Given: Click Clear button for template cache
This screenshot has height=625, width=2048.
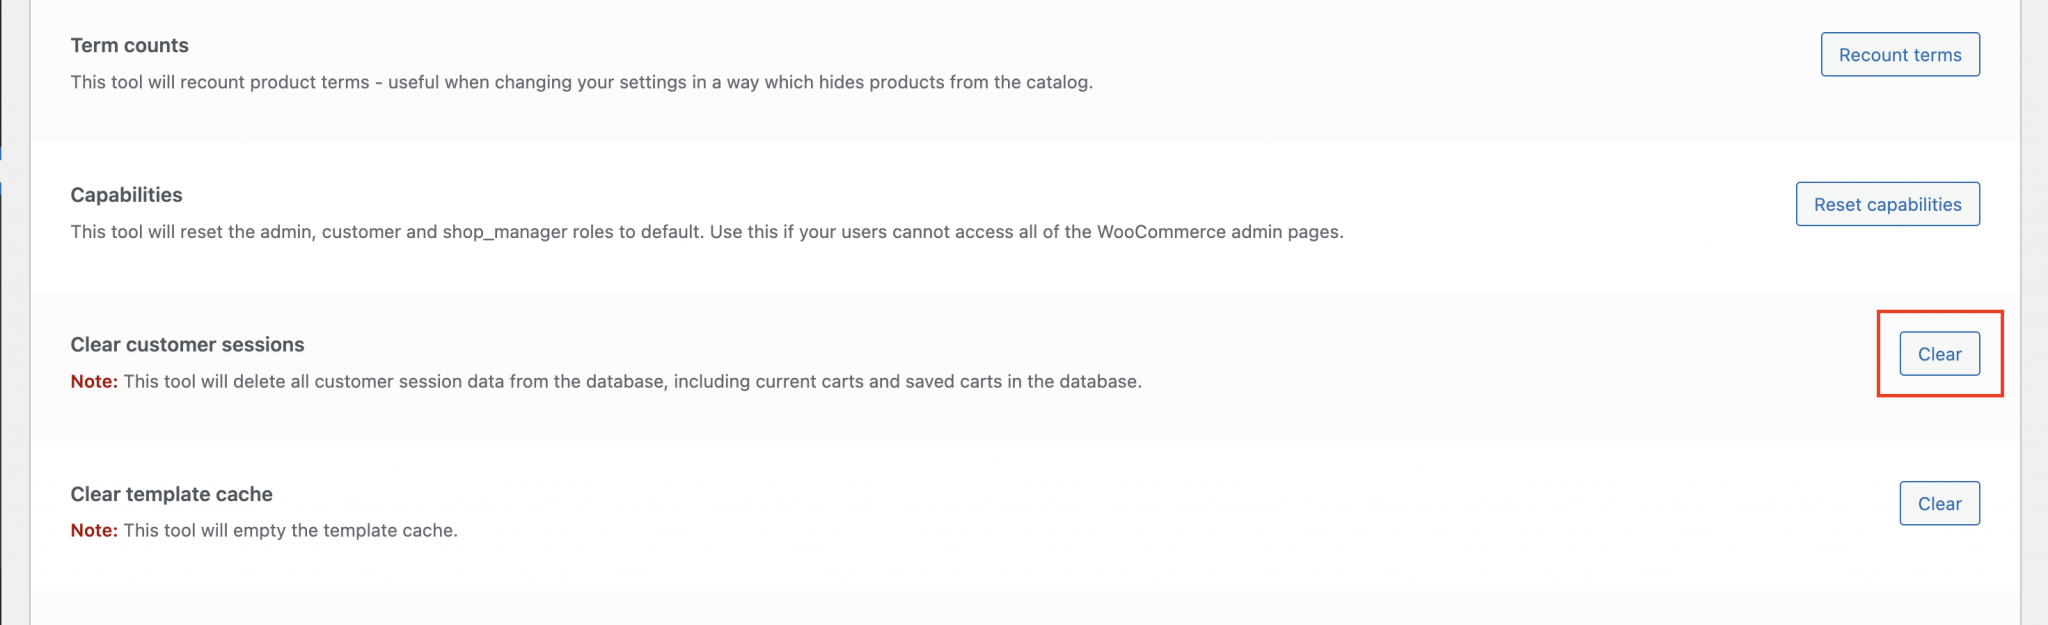Looking at the screenshot, I should [1939, 504].
